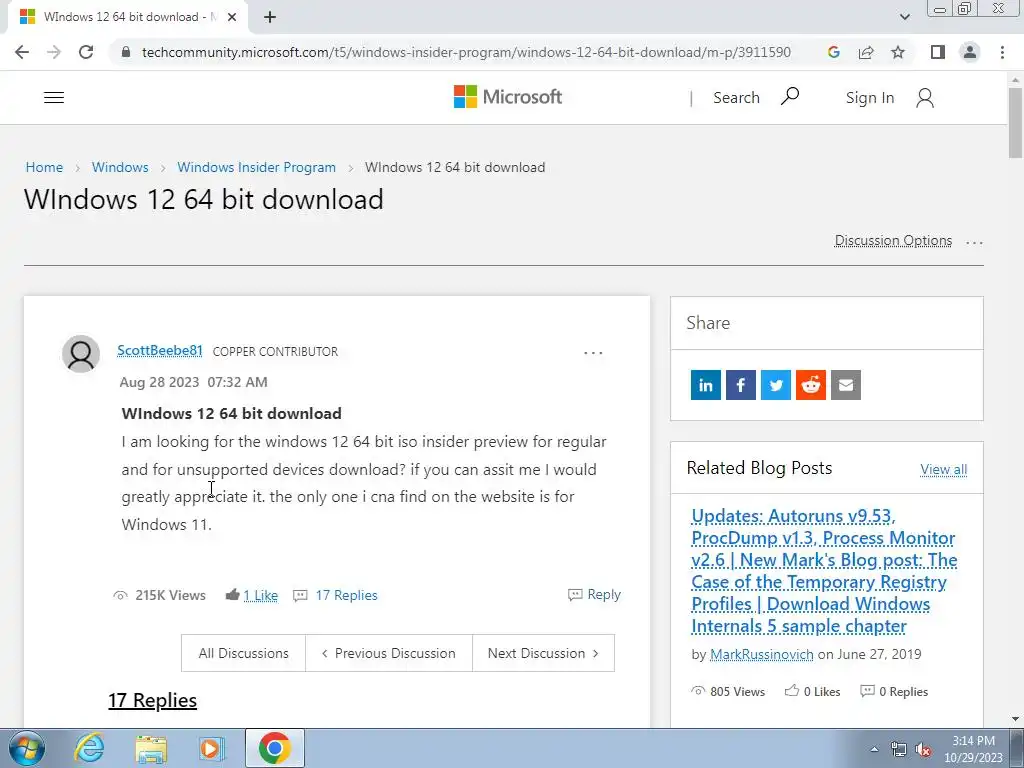Open MarkRussinovich author link
The width and height of the screenshot is (1024, 768).
point(761,654)
